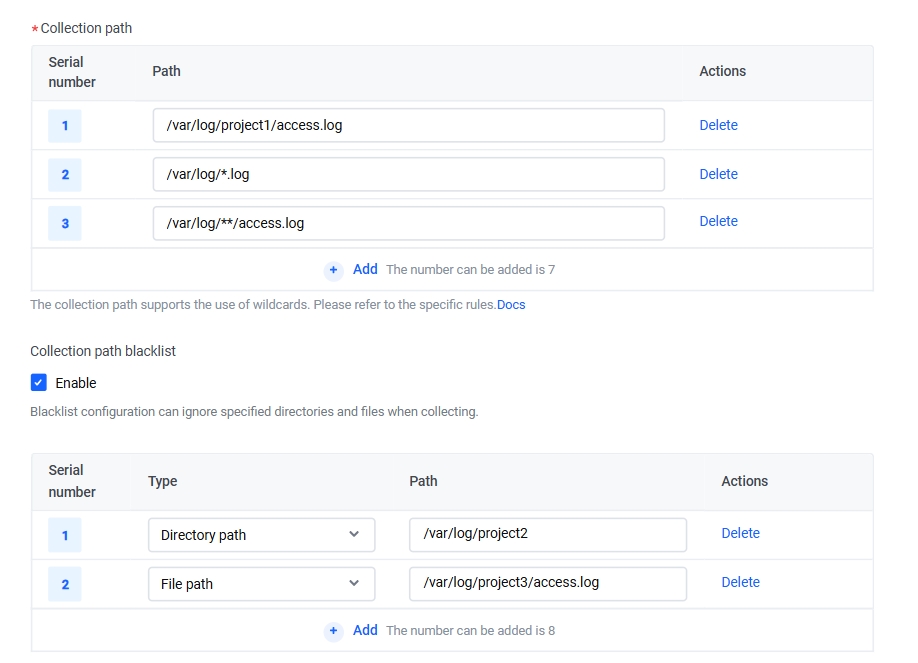Click chevron arrow on File path selector
The image size is (918, 663).
click(354, 583)
